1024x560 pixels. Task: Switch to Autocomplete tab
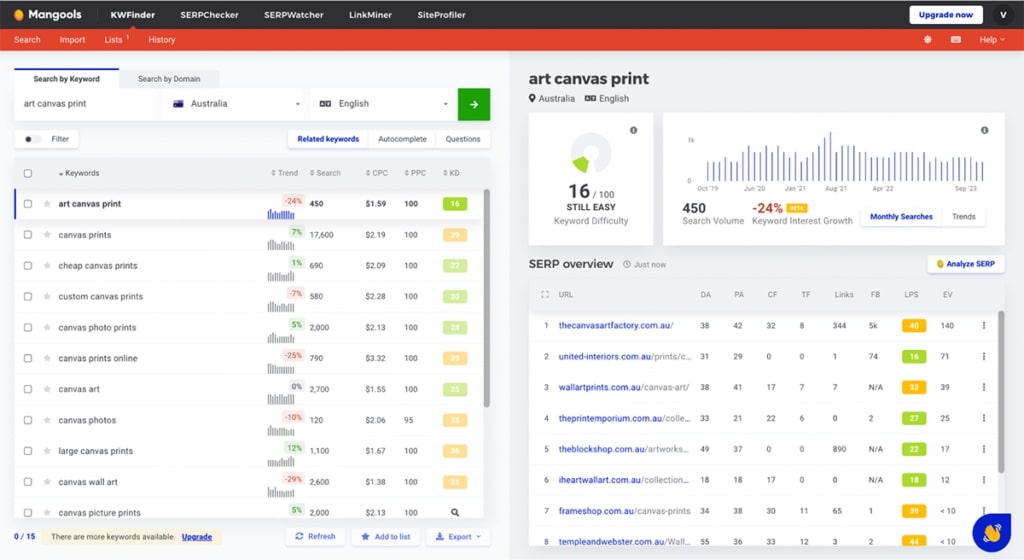pyautogui.click(x=402, y=139)
